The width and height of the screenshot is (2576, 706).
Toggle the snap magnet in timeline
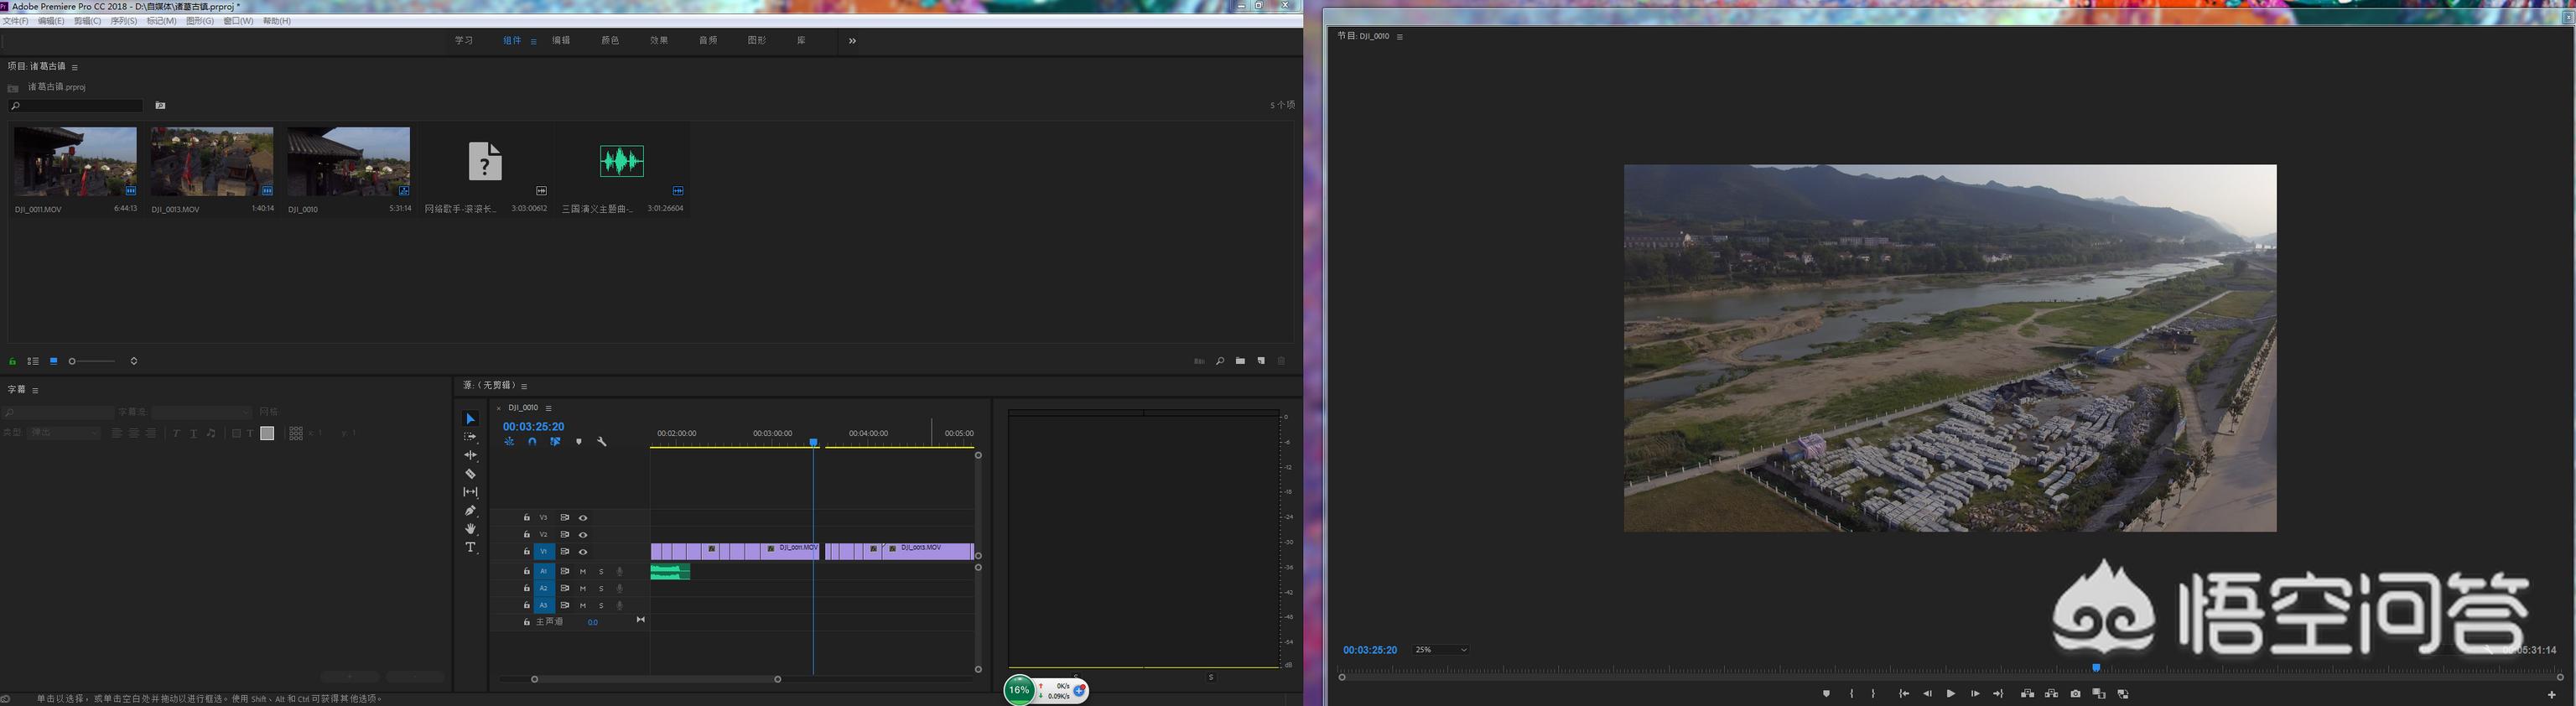pos(532,442)
